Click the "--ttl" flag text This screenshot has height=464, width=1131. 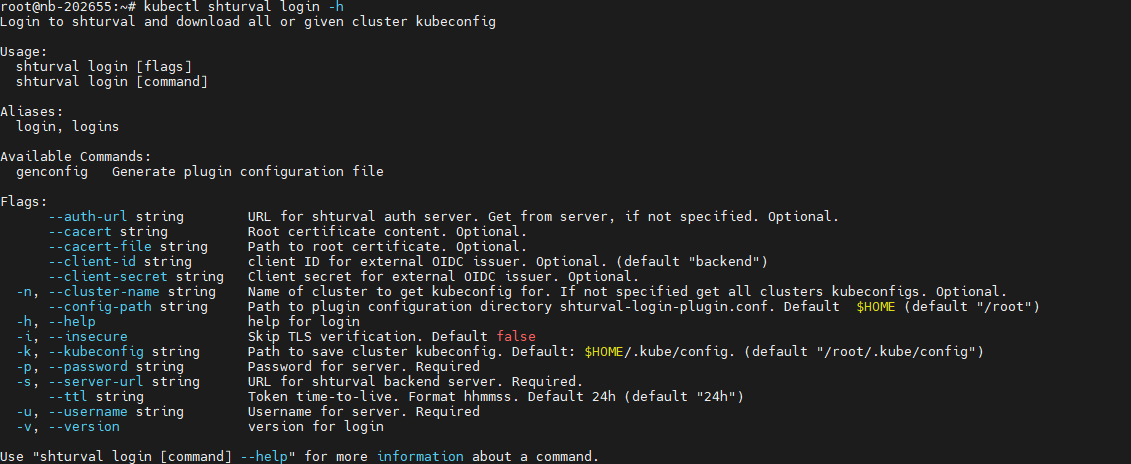coord(68,396)
